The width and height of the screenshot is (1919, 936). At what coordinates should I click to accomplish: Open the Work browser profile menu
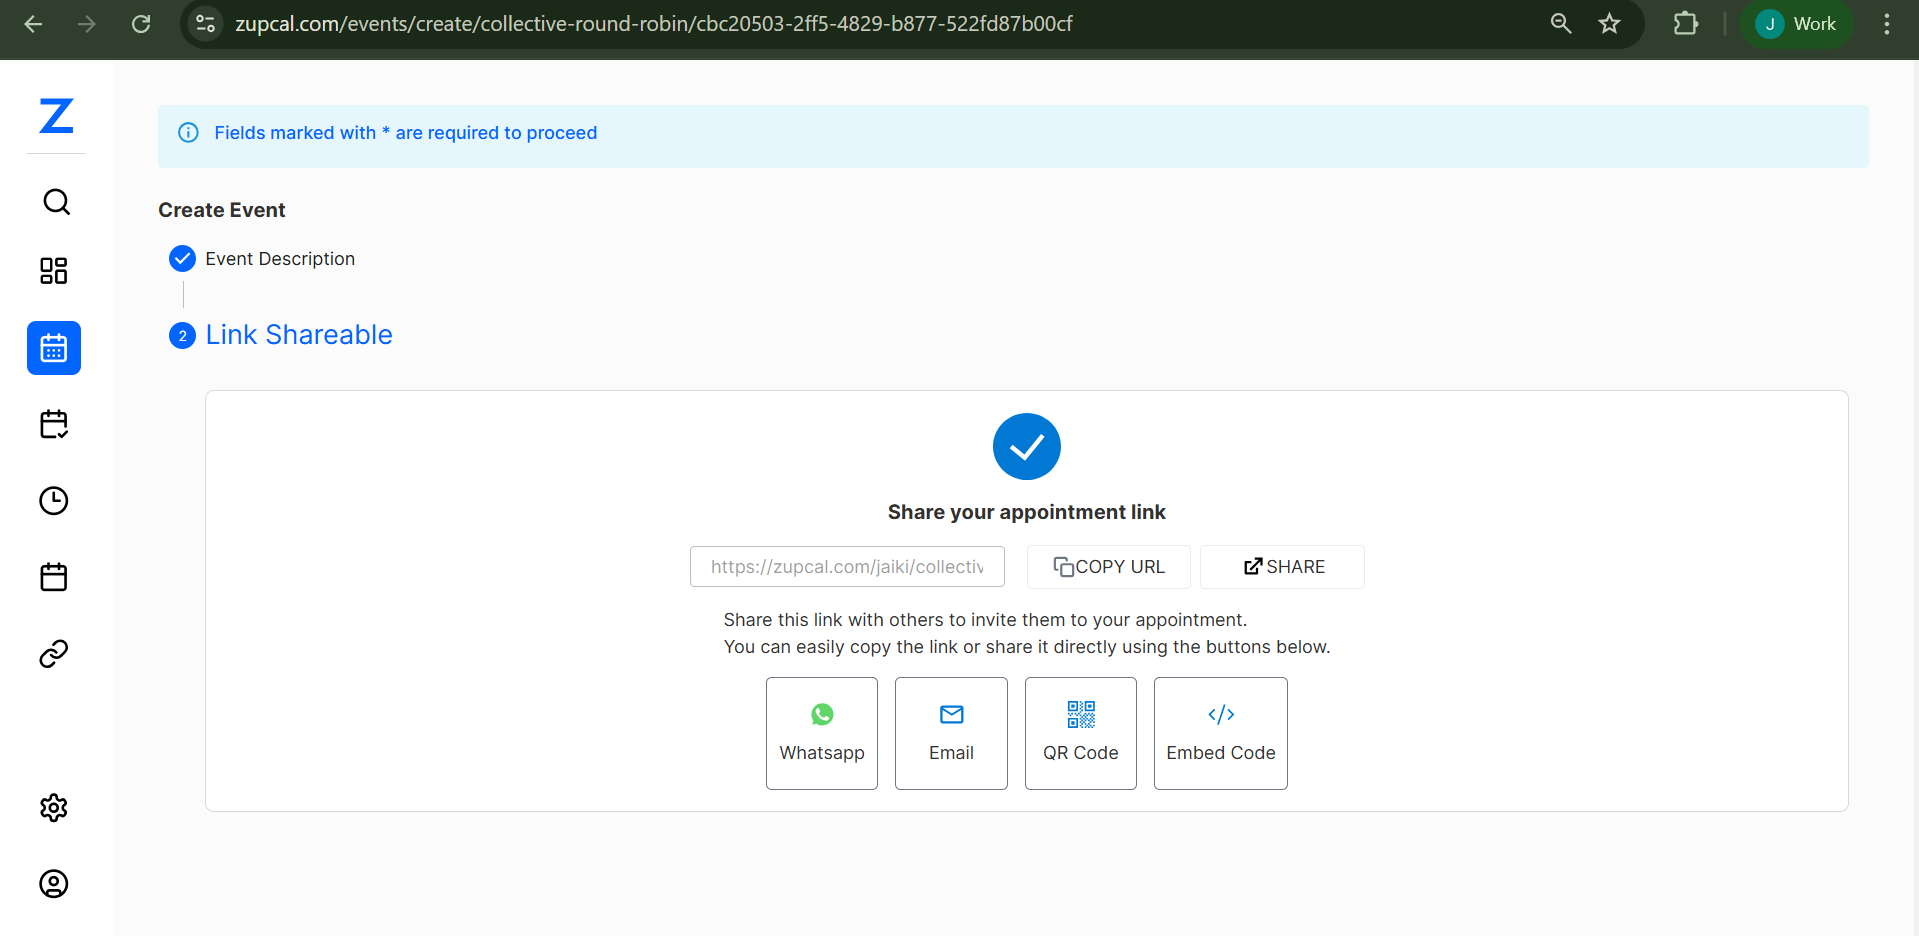point(1797,23)
